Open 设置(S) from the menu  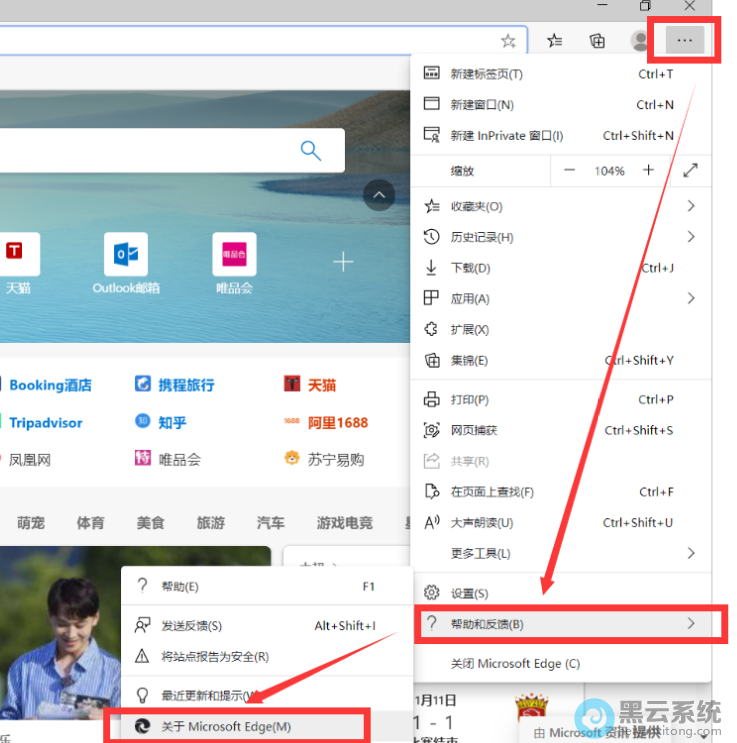coord(469,593)
